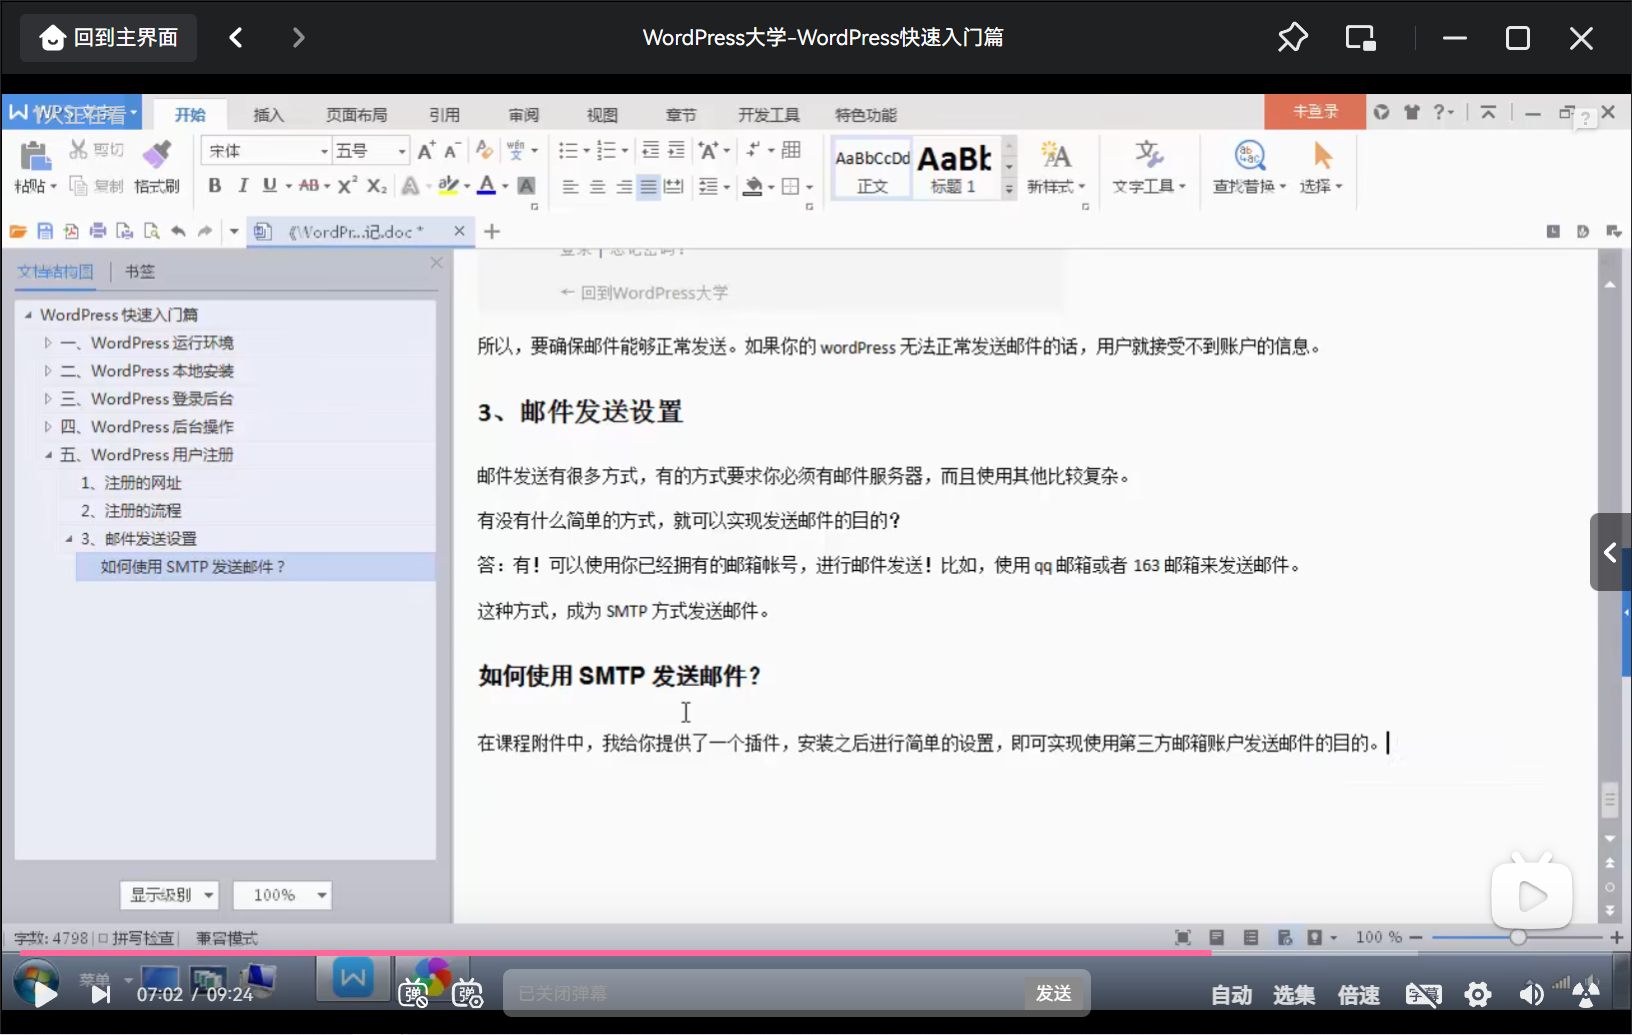
Task: Toggle italic formatting
Action: [x=242, y=186]
